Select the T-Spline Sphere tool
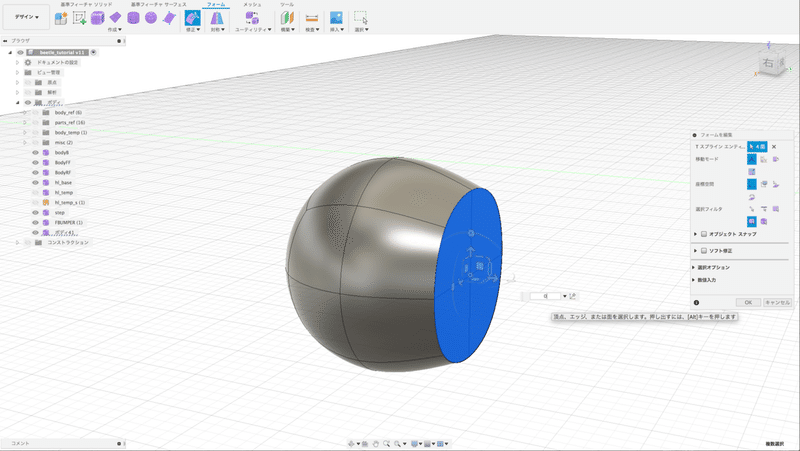 pos(151,18)
